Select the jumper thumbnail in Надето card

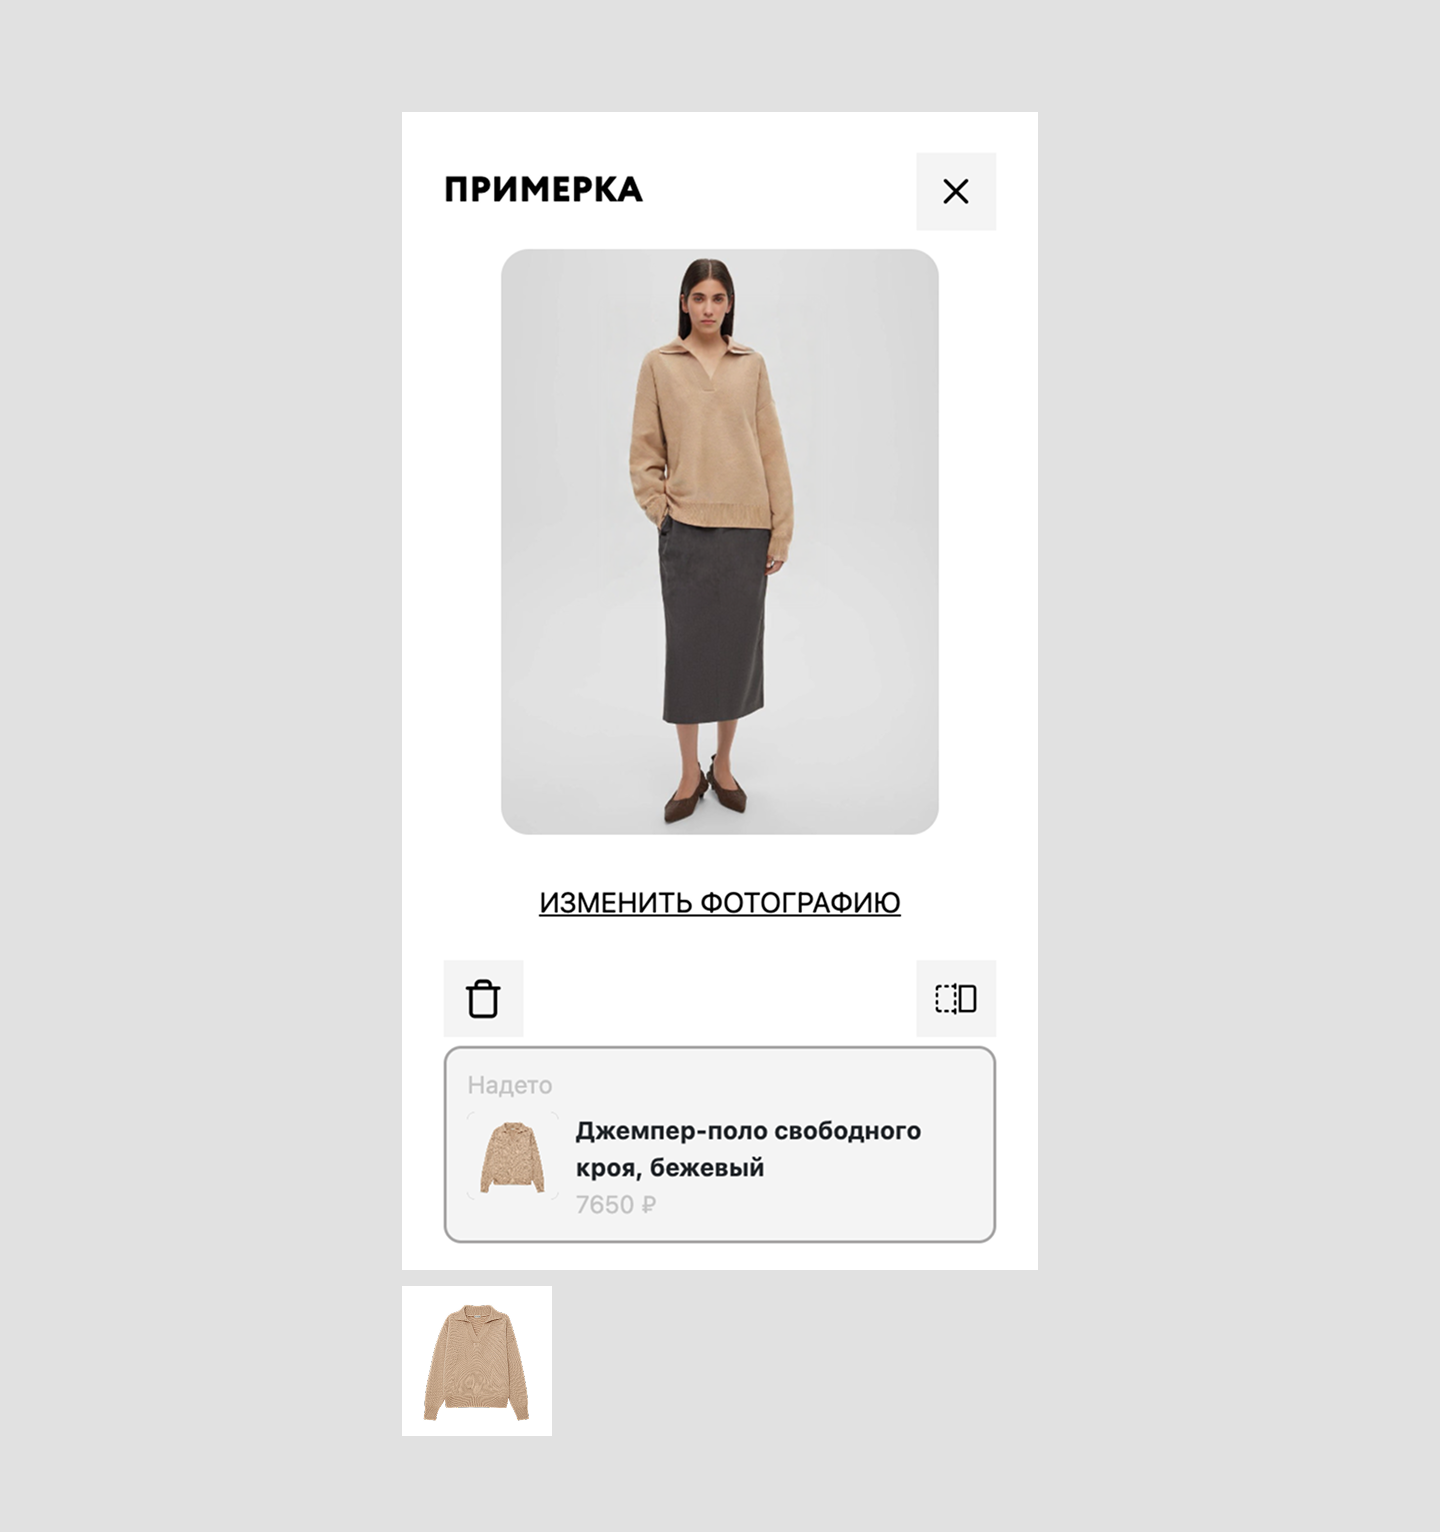(512, 1156)
